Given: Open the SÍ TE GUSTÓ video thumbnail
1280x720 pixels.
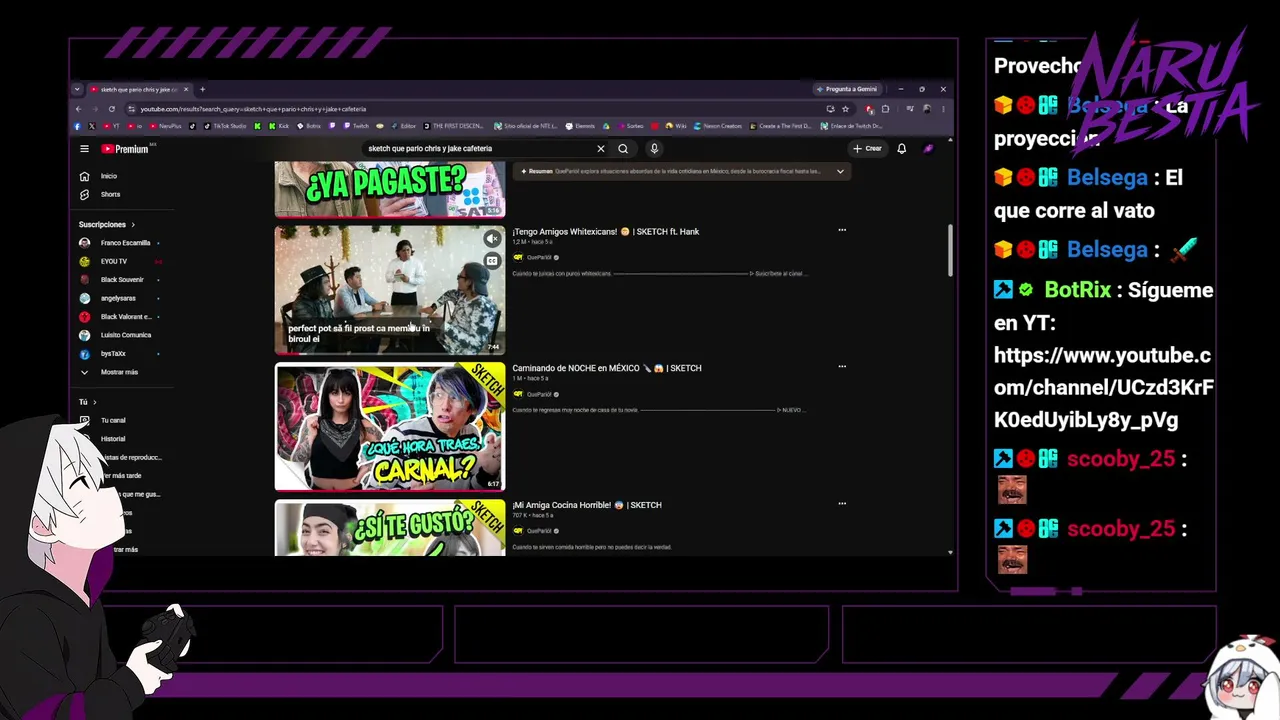Looking at the screenshot, I should (x=390, y=527).
